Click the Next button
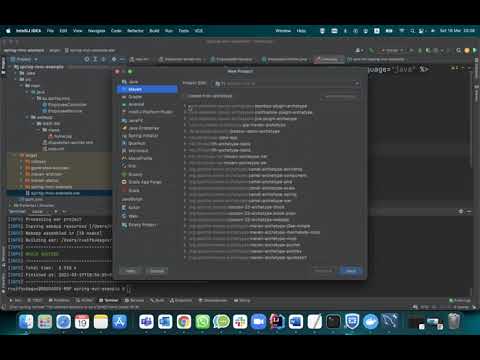 tap(350, 271)
